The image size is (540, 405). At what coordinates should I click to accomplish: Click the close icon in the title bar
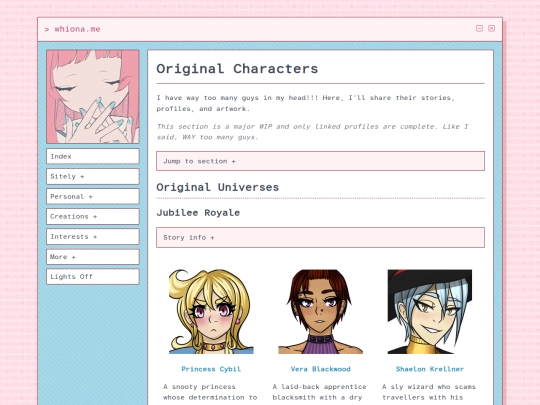(491, 28)
